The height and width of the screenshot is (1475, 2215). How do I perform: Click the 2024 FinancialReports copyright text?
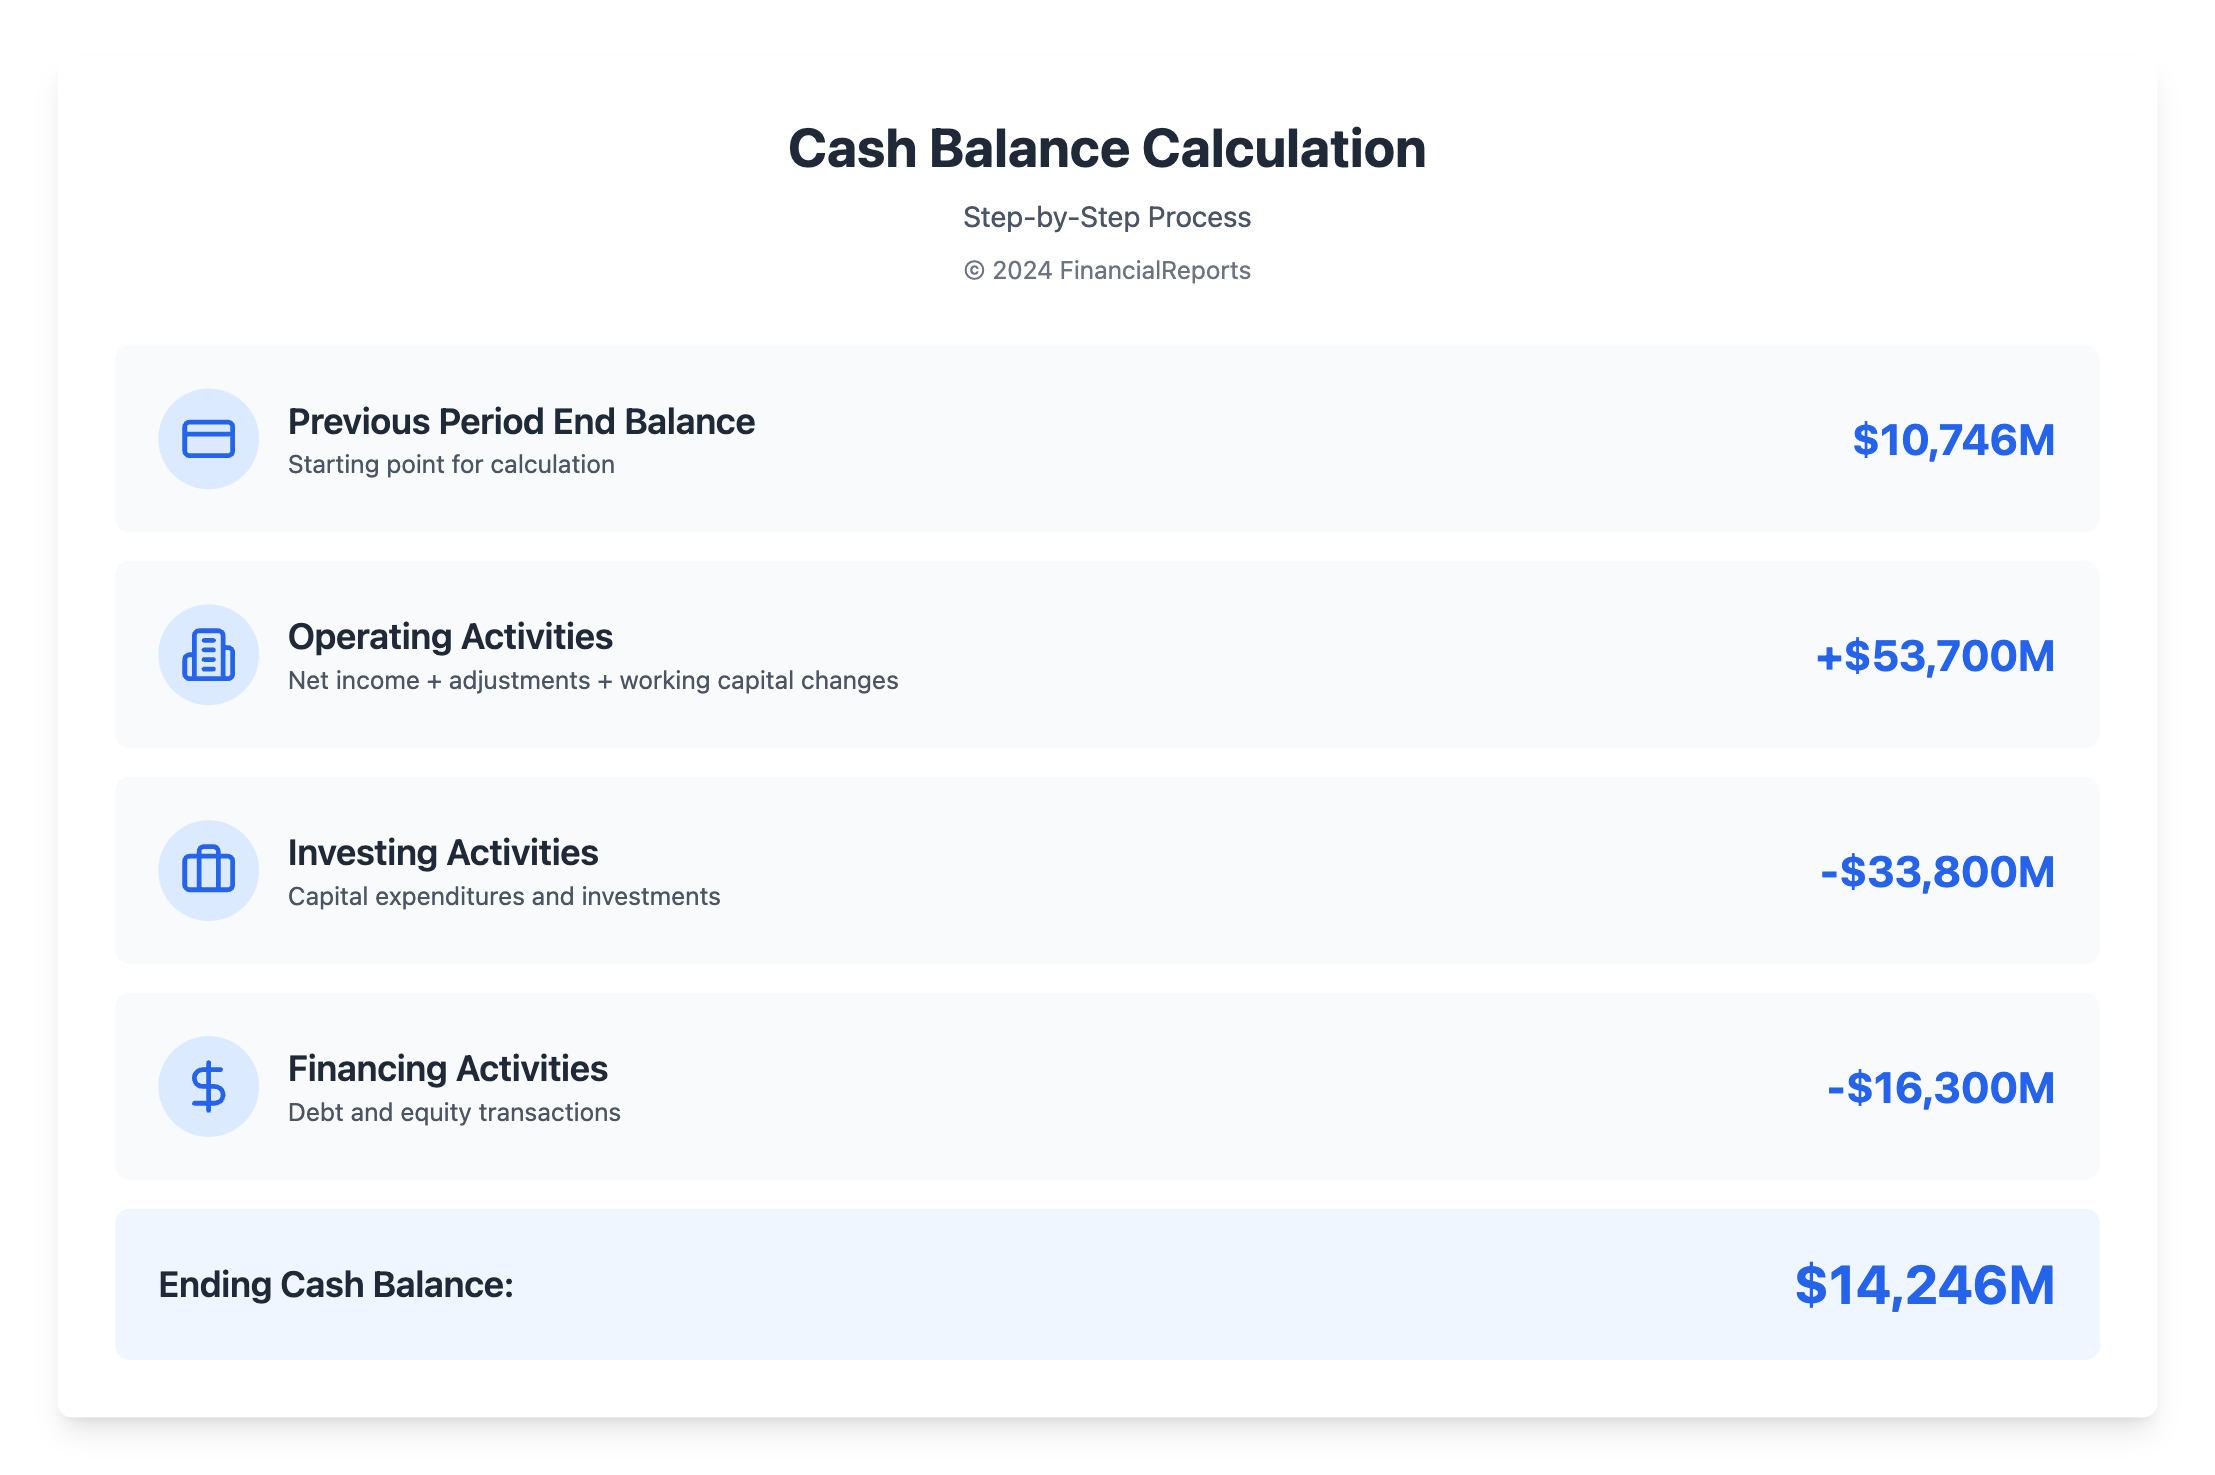(x=1107, y=270)
